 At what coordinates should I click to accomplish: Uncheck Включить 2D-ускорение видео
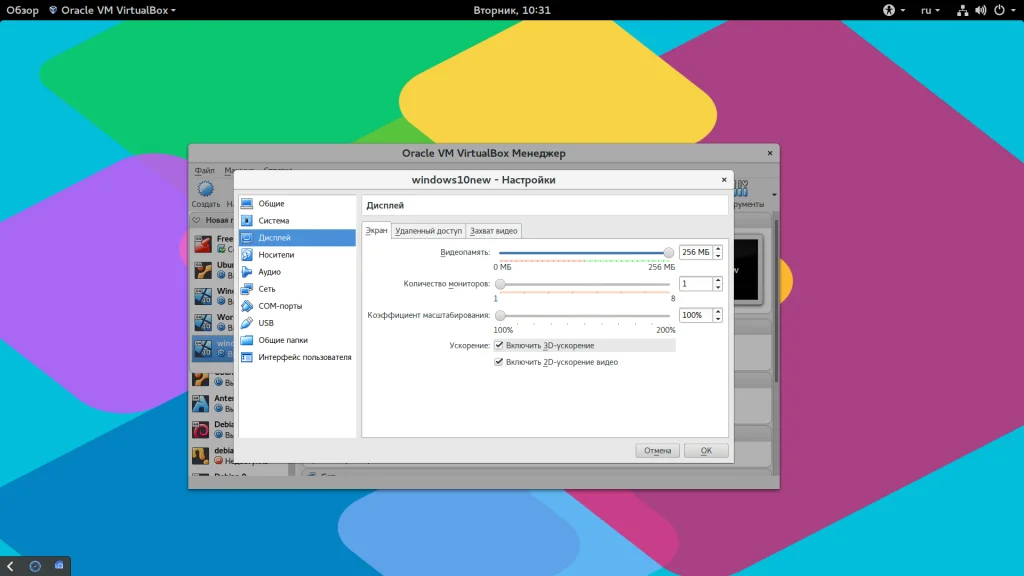[499, 362]
